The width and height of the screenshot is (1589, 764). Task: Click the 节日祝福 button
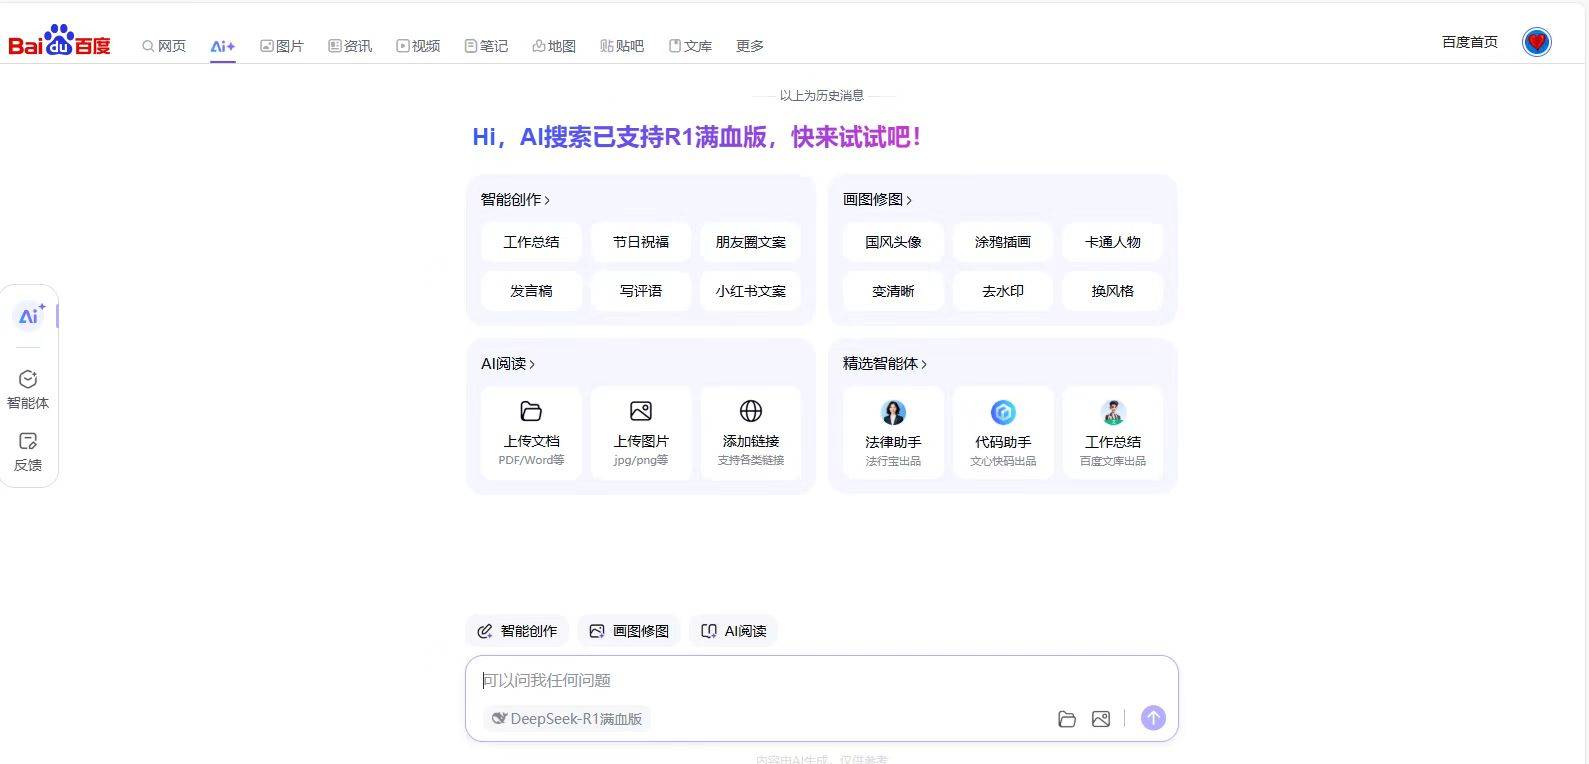[641, 242]
